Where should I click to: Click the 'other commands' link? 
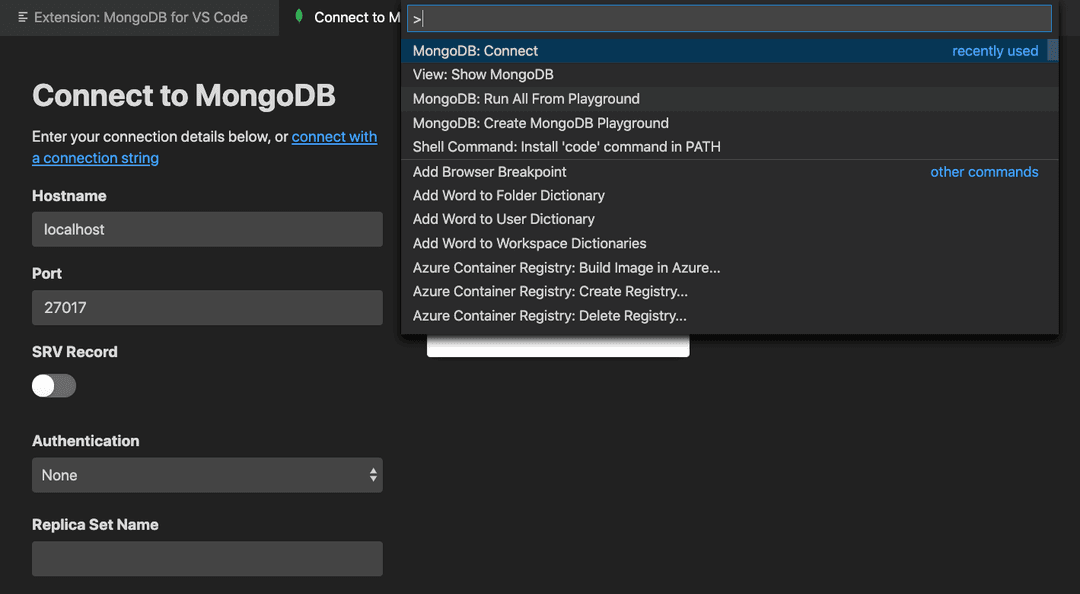(x=984, y=172)
